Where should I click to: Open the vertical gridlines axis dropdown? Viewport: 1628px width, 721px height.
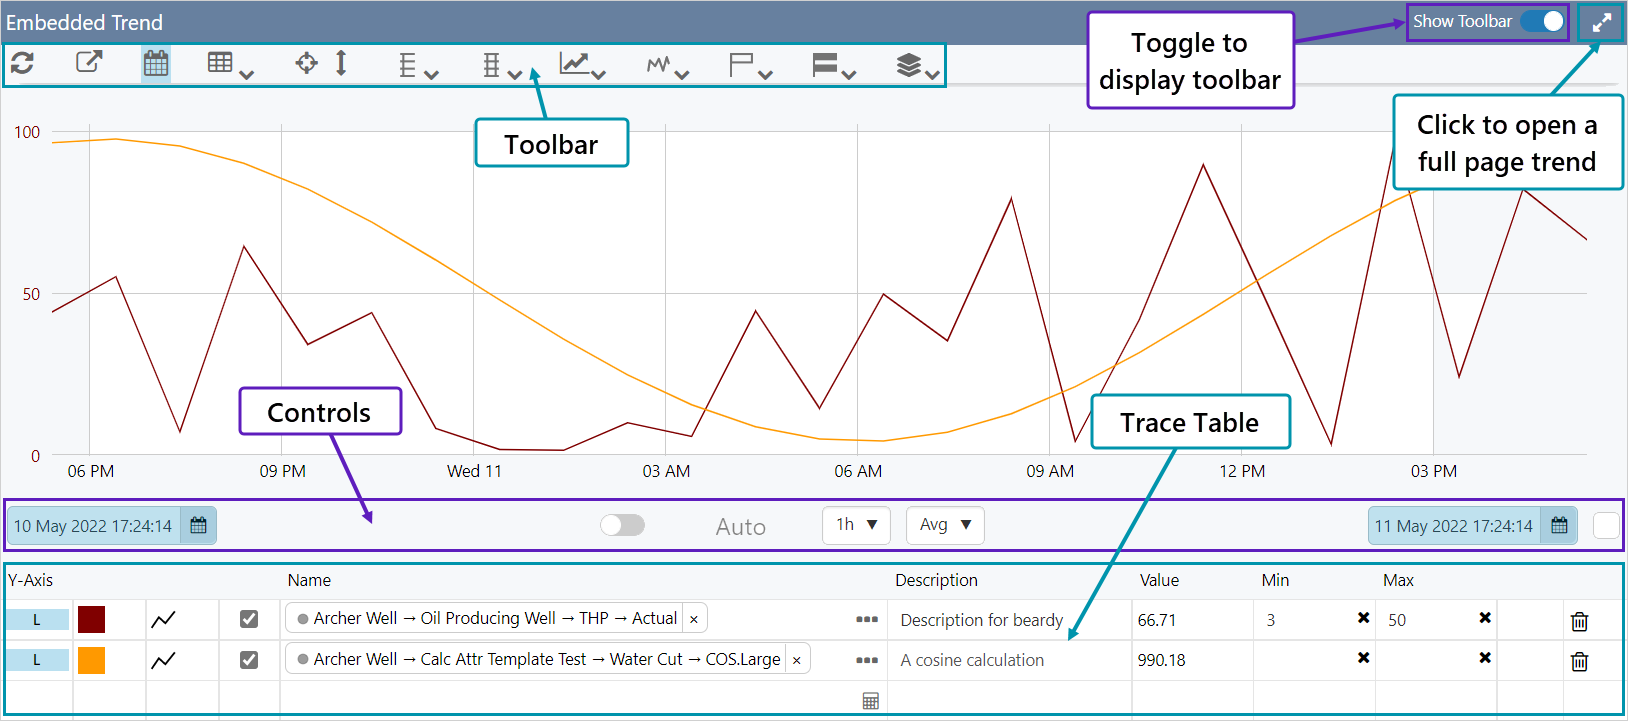(502, 66)
